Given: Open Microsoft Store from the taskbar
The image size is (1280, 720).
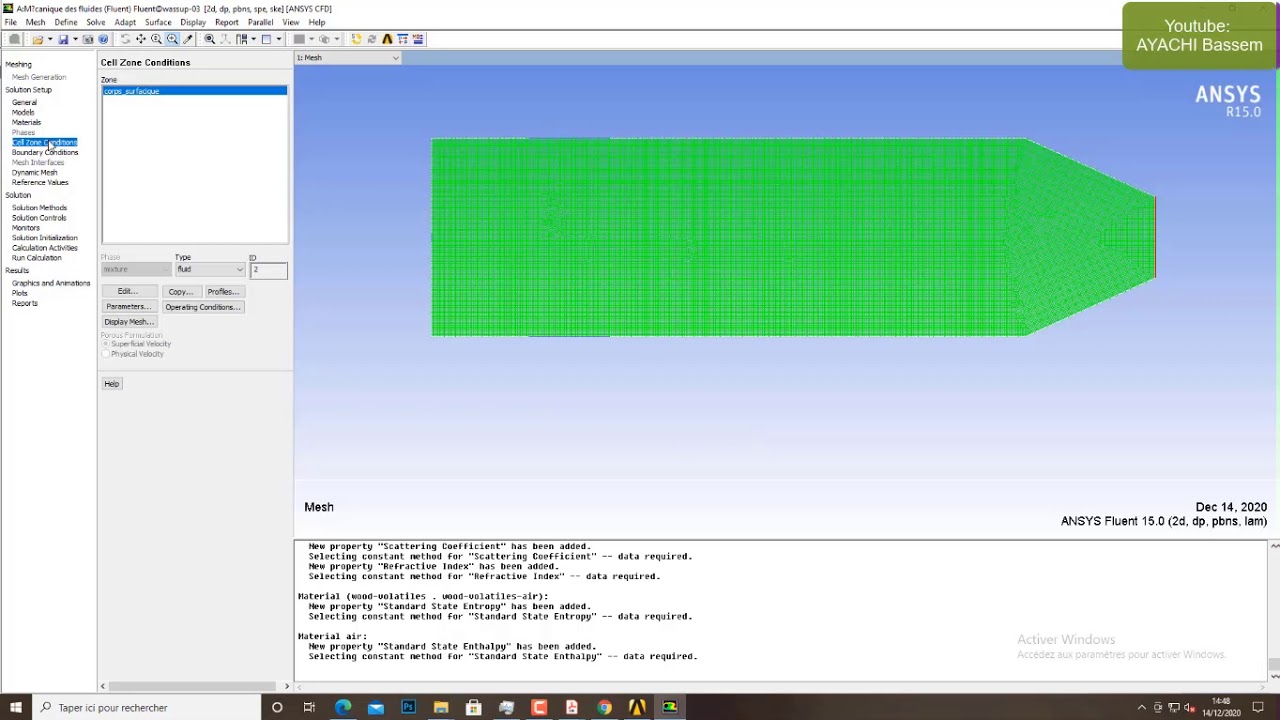Looking at the screenshot, I should (x=473, y=707).
